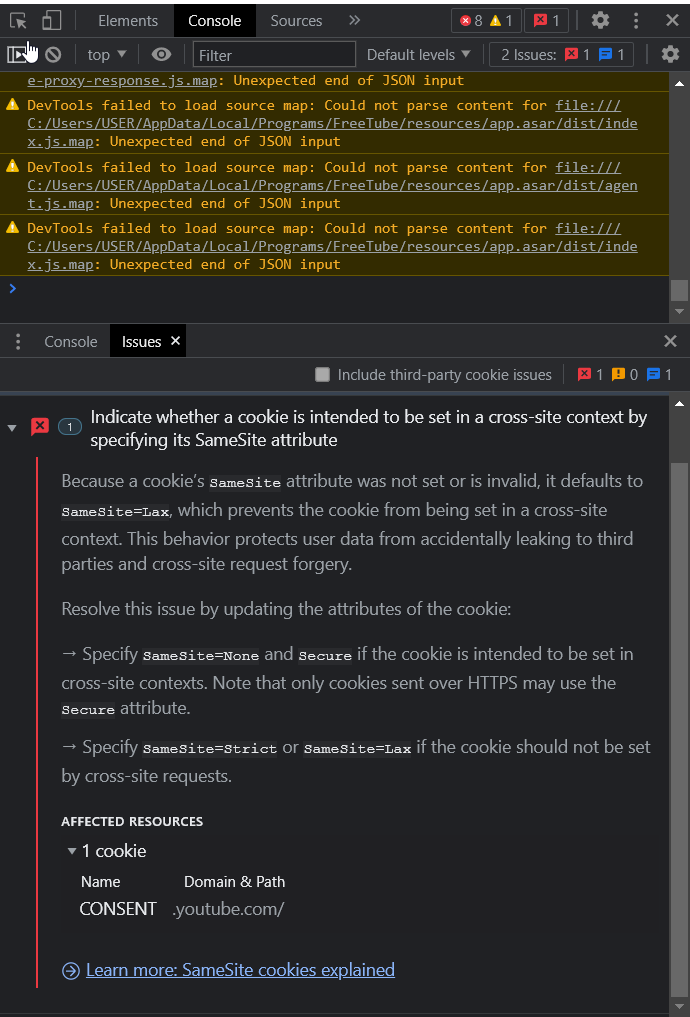
Task: Create a live expression with the eye icon
Action: point(161,54)
